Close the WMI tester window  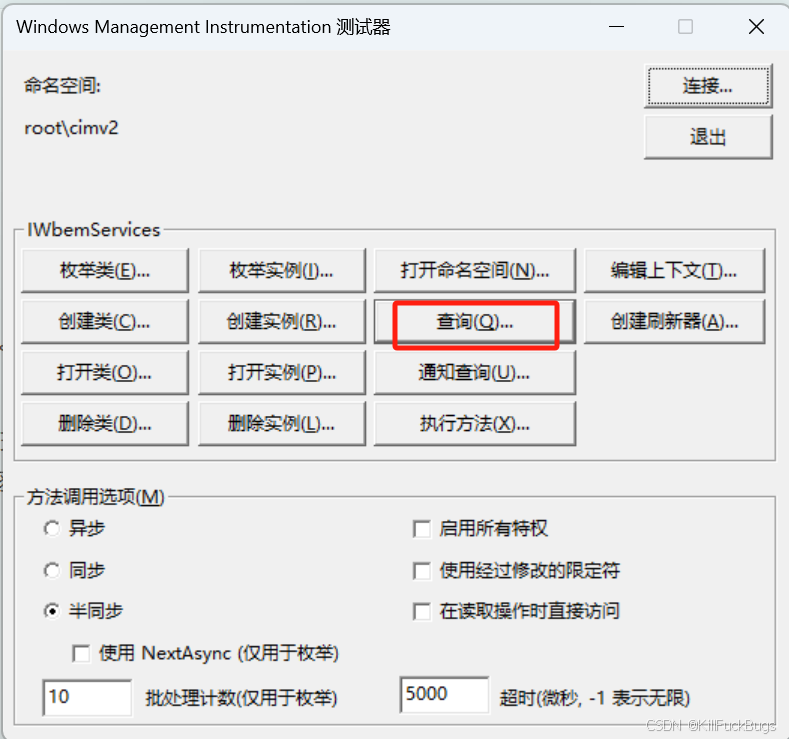[756, 26]
